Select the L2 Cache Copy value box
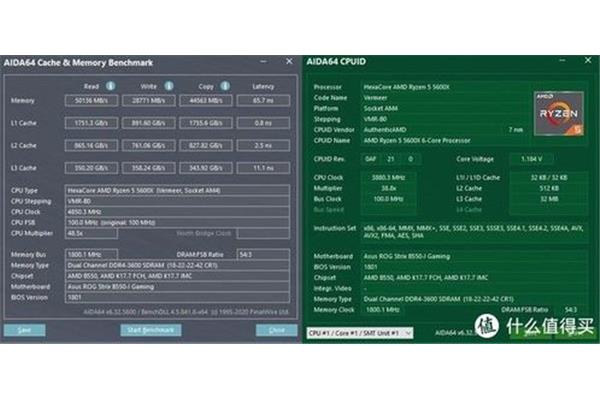 coord(206,145)
